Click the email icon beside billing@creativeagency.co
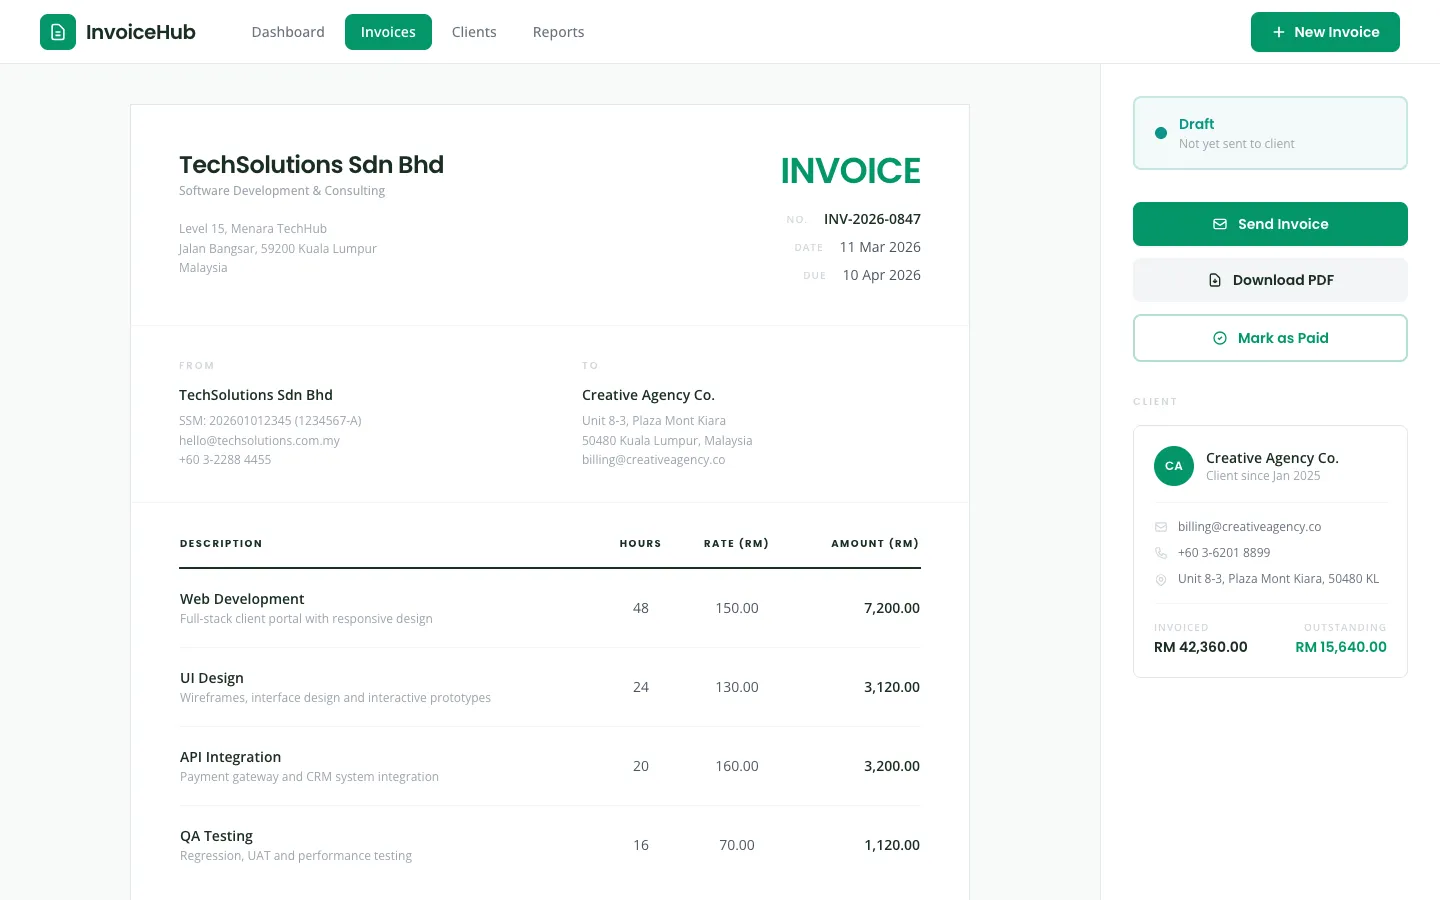1440x900 pixels. (1161, 526)
